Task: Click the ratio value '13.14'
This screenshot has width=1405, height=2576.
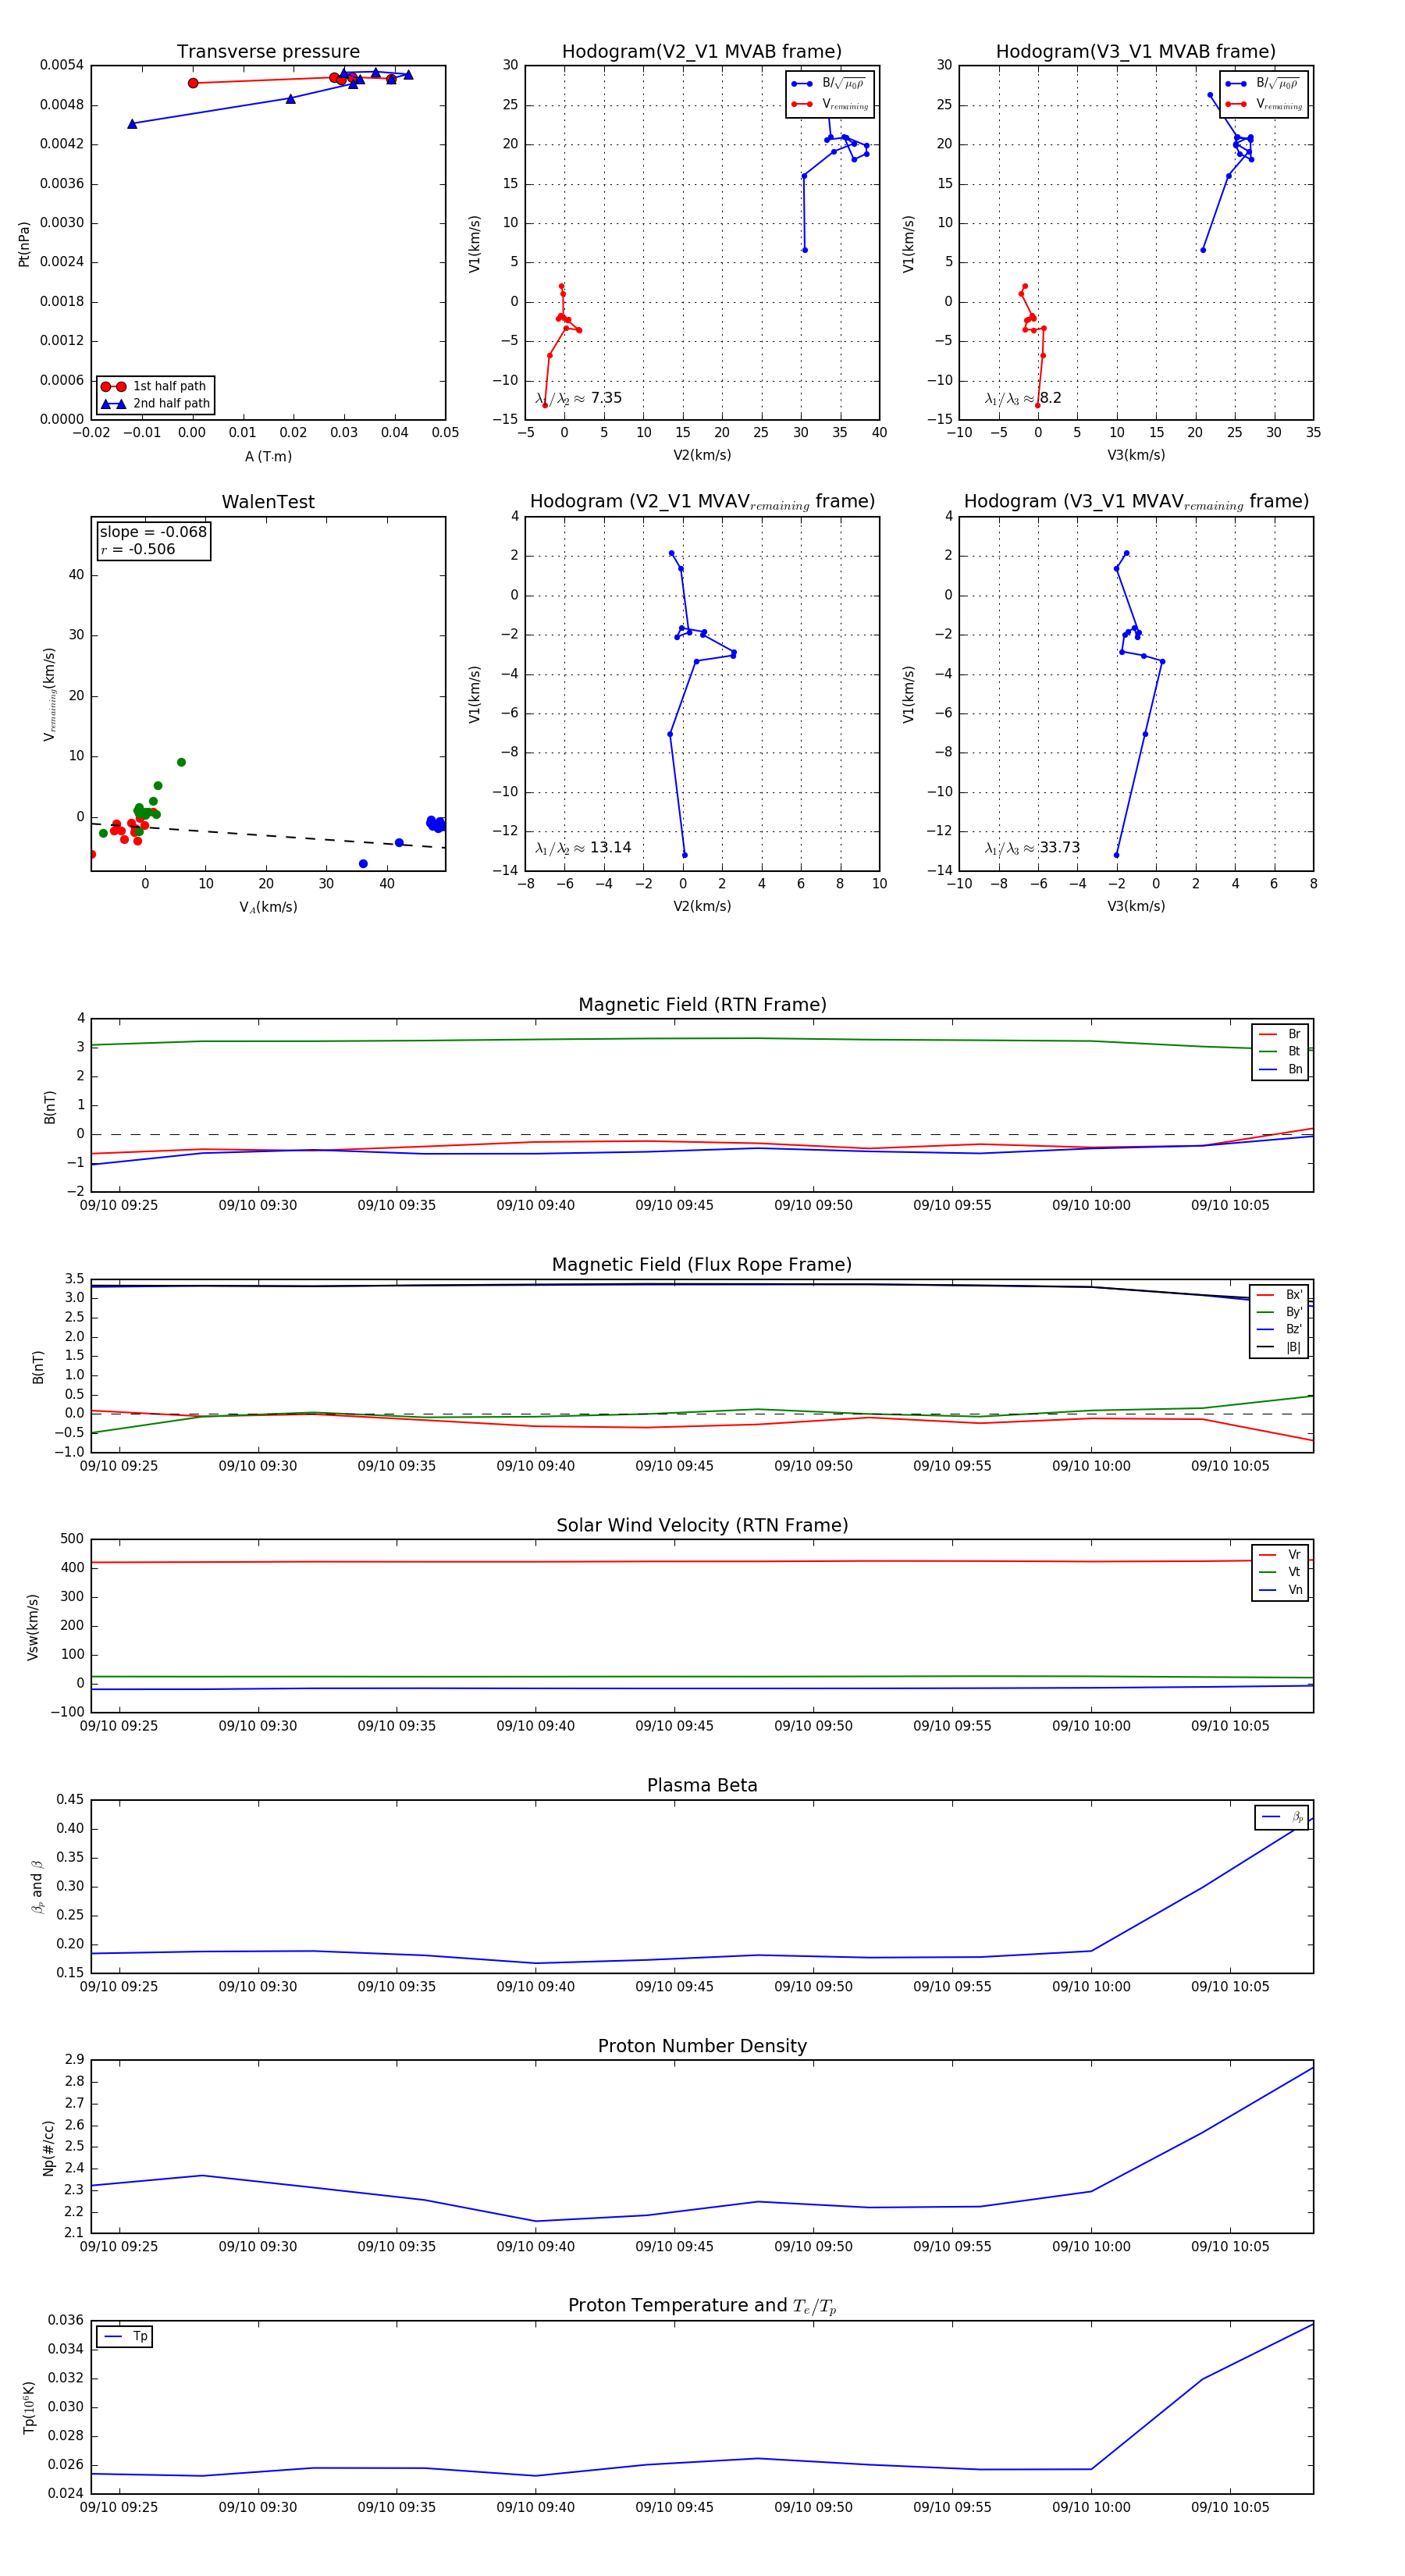Action: [610, 848]
